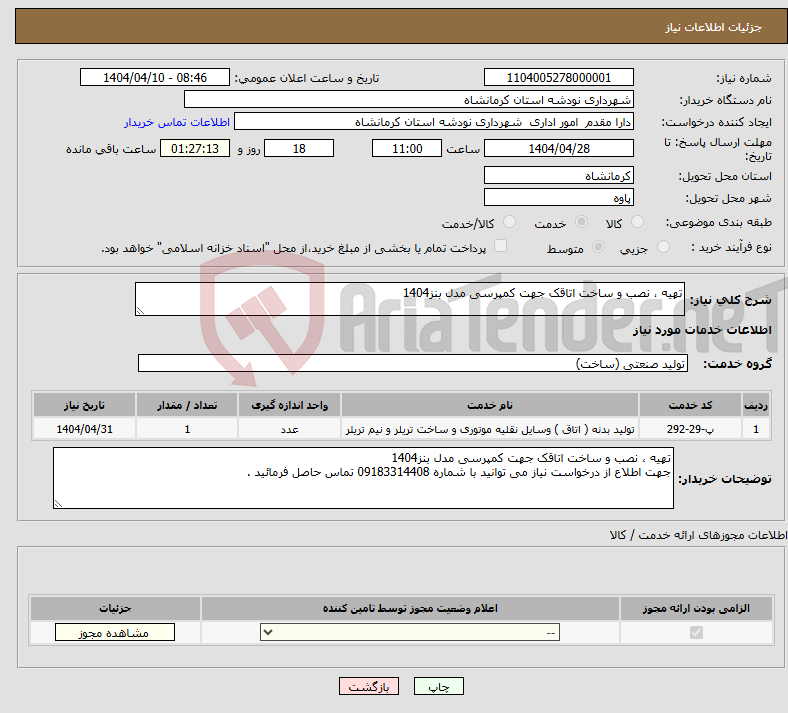Click the resize handle of شرح کلی نیاز box
This screenshot has height=713, width=788.
point(140,311)
